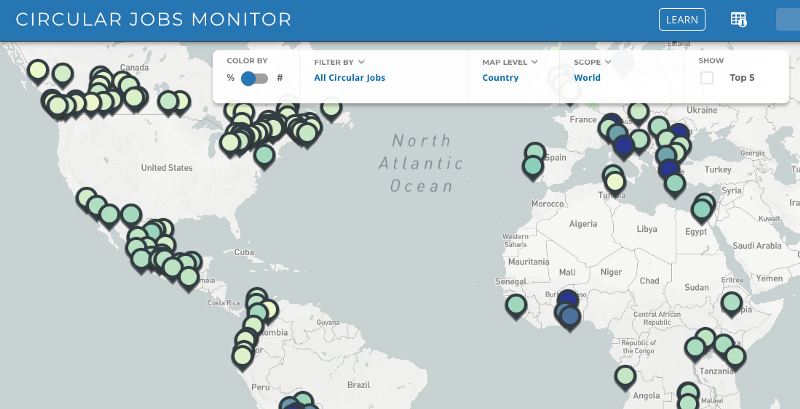Click the map pin above Angola
Screen dimensions: 800x409
[x=625, y=376]
